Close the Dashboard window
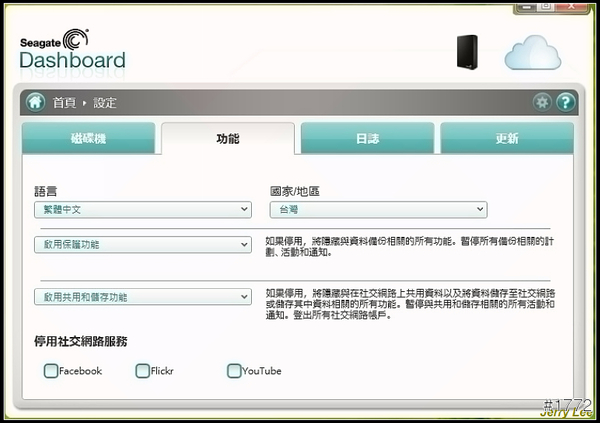Screen dimensions: 600x423 tap(571, 7)
